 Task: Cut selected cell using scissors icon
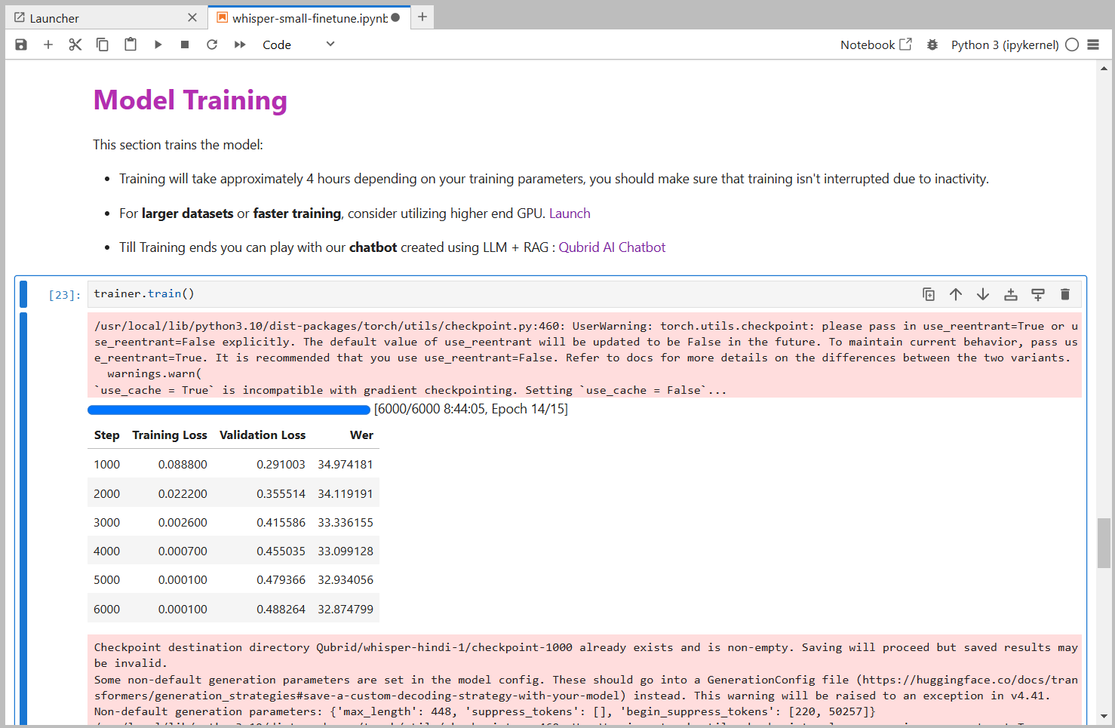pyautogui.click(x=75, y=45)
